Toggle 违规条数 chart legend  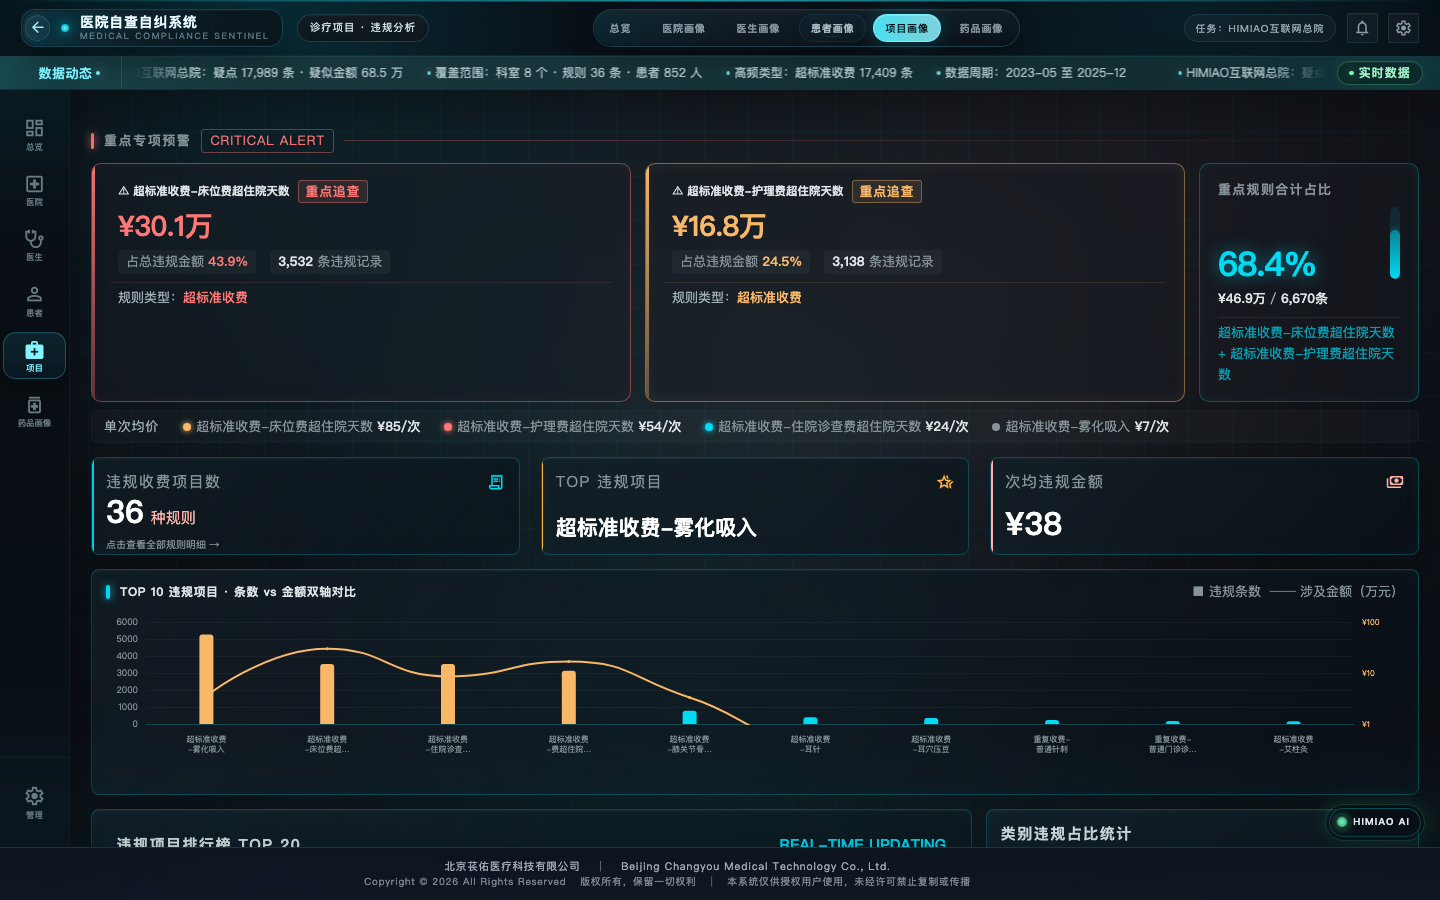click(1227, 591)
